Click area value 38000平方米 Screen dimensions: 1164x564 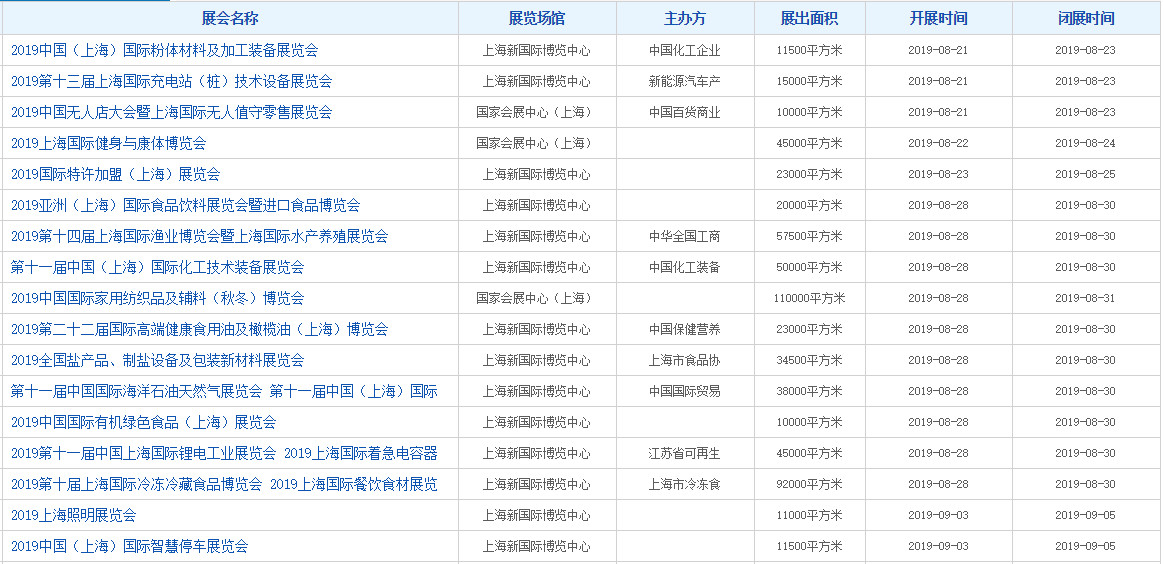(809, 391)
